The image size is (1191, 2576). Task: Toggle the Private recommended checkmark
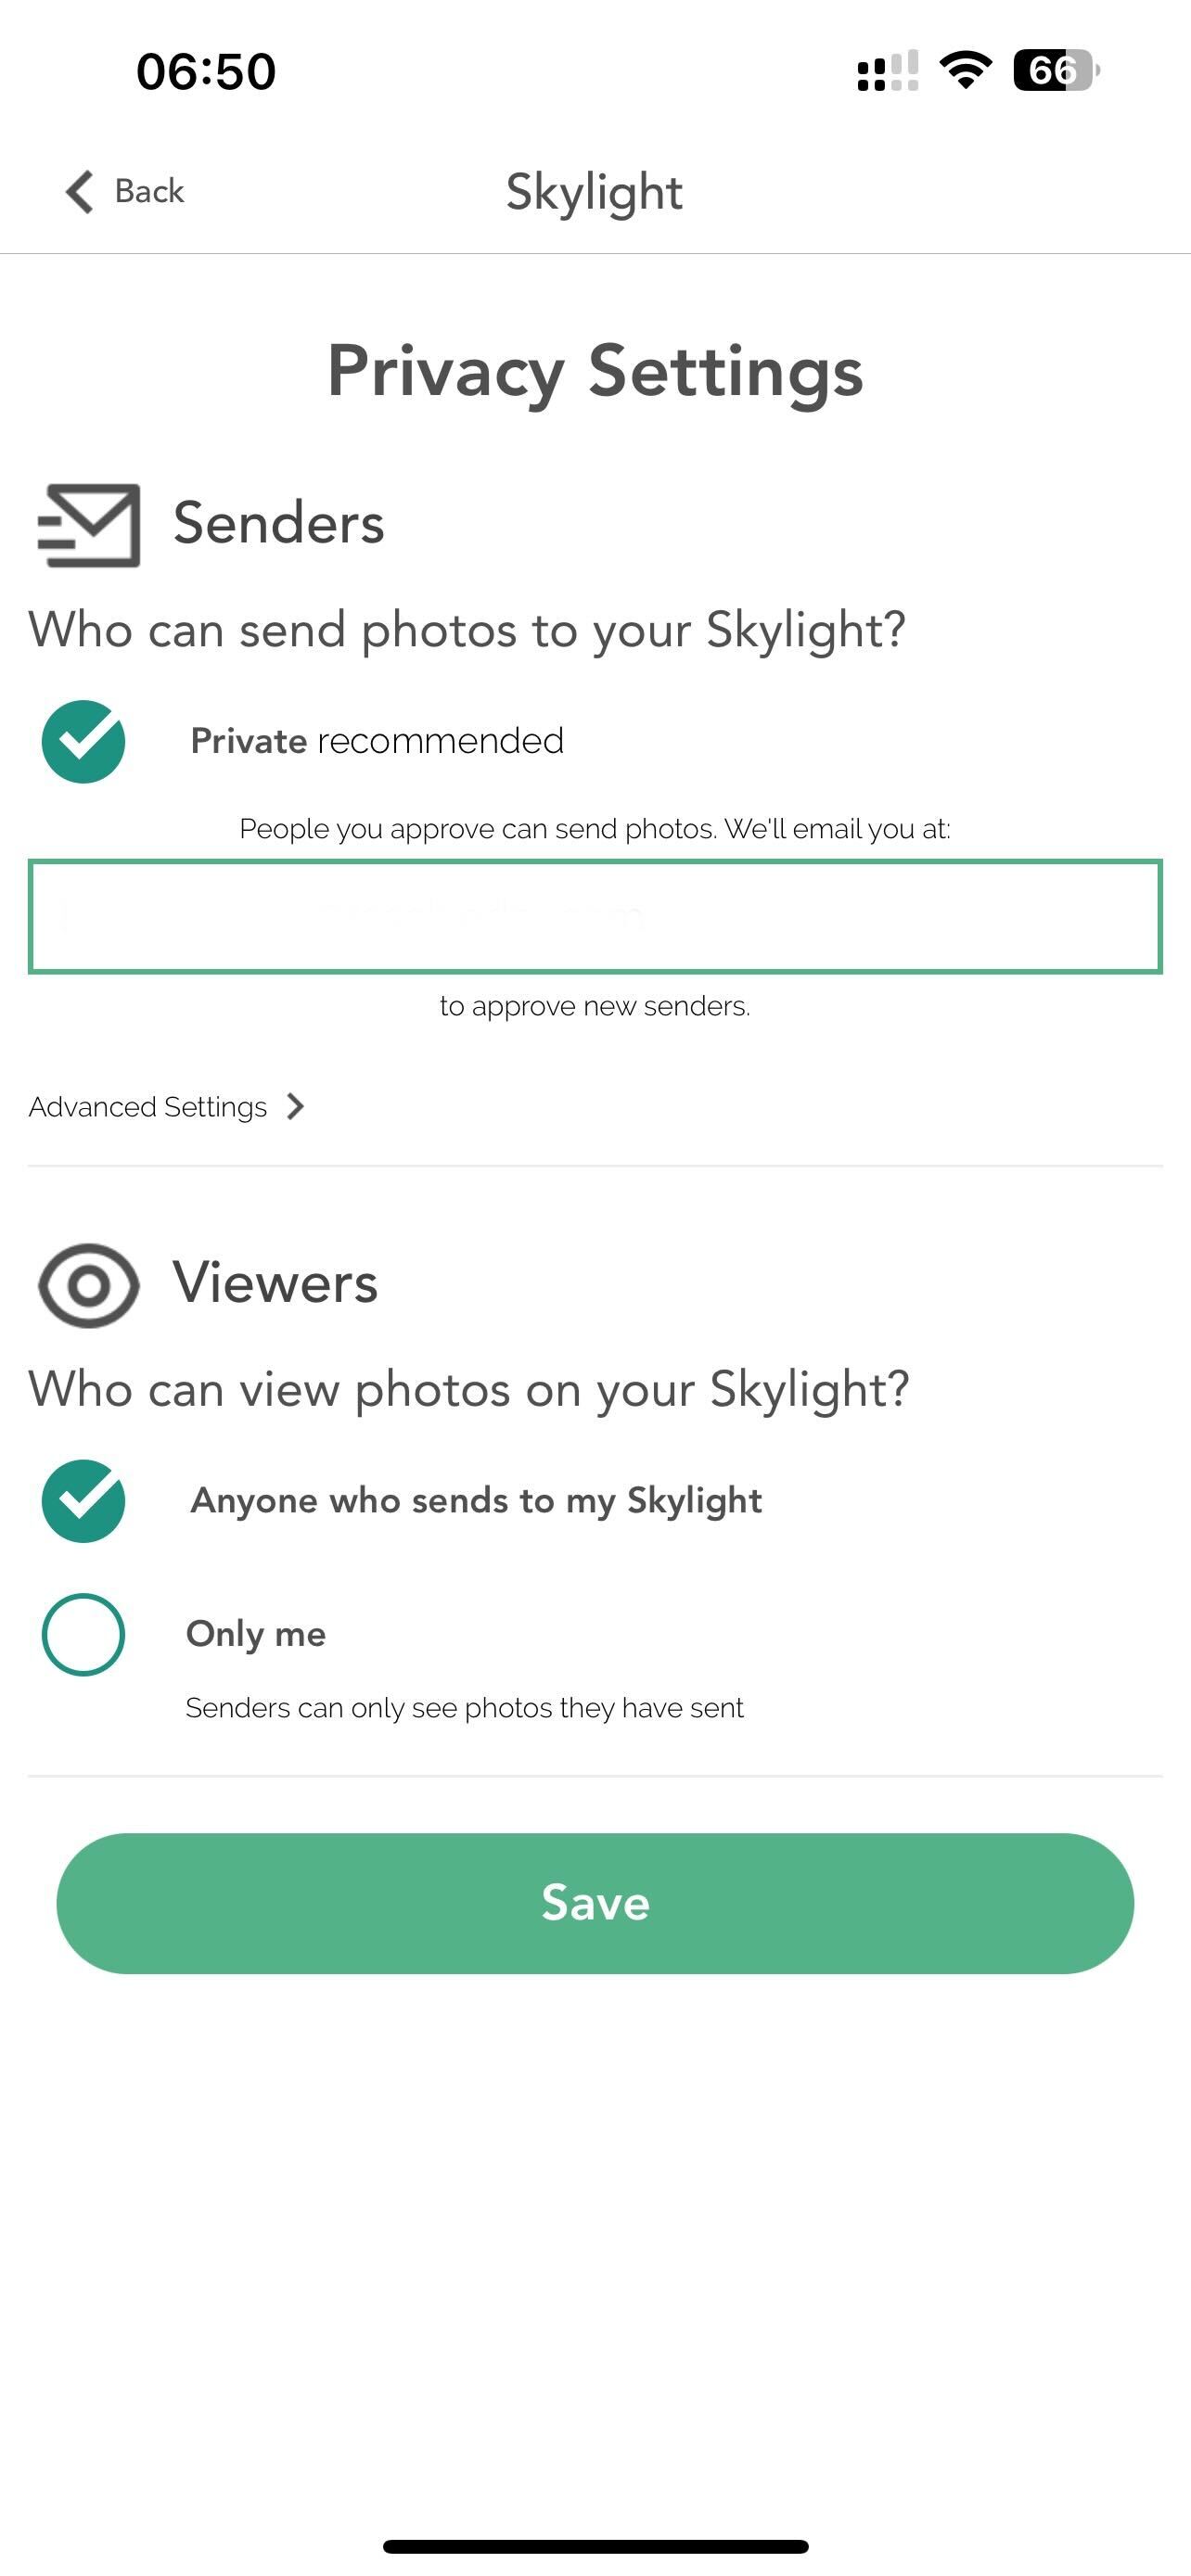pyautogui.click(x=84, y=741)
